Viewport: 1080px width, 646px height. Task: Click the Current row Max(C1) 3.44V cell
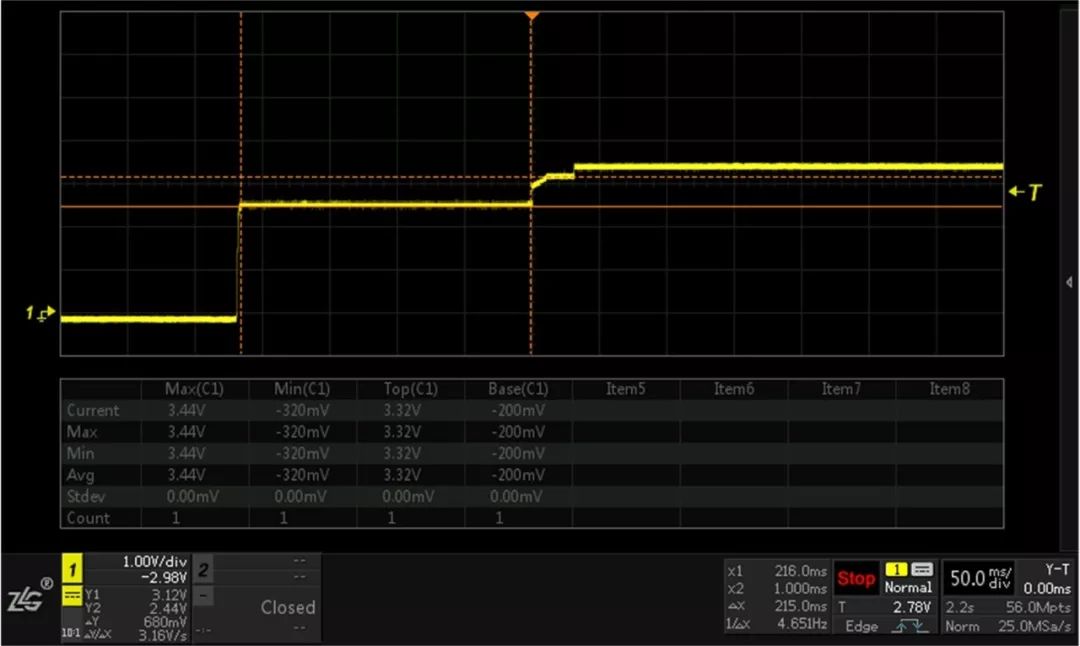186,410
